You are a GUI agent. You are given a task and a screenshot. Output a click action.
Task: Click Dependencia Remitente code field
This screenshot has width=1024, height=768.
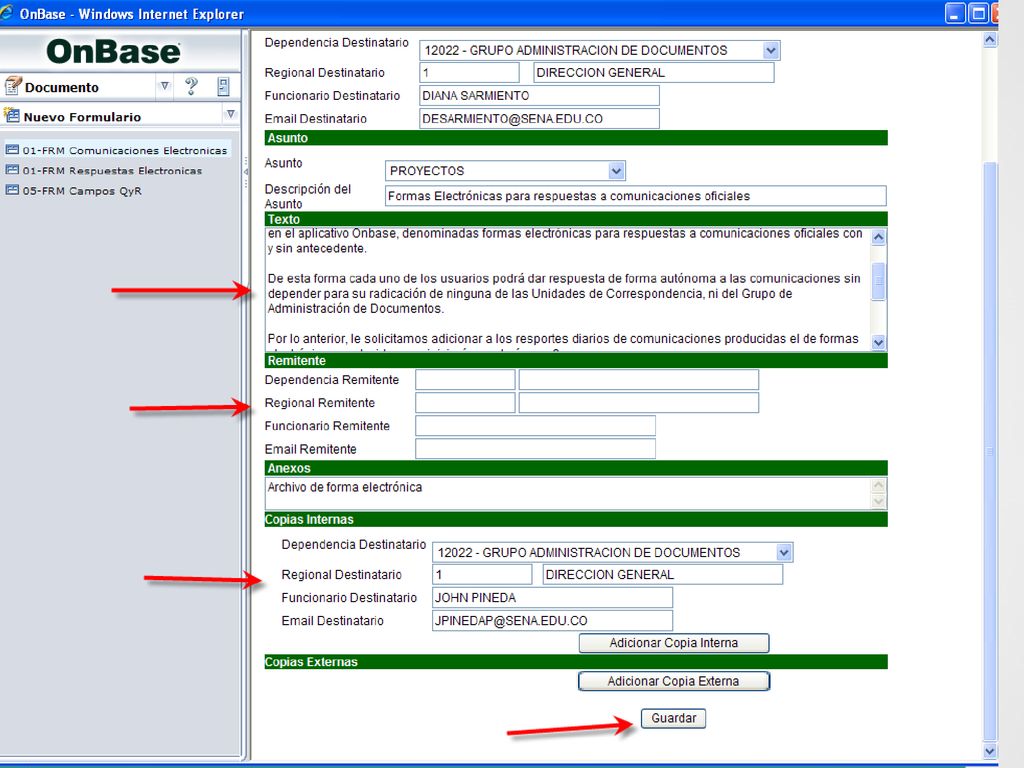pos(465,380)
